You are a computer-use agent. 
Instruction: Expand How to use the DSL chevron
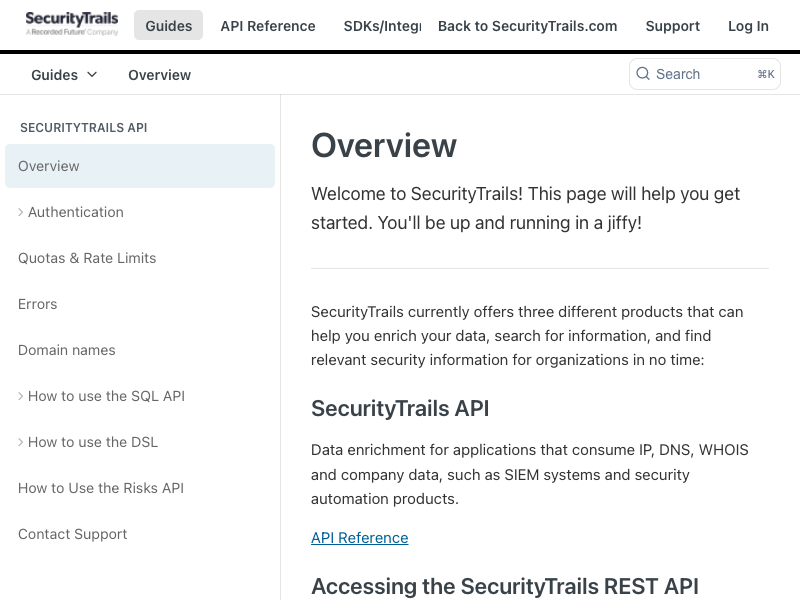(x=20, y=442)
